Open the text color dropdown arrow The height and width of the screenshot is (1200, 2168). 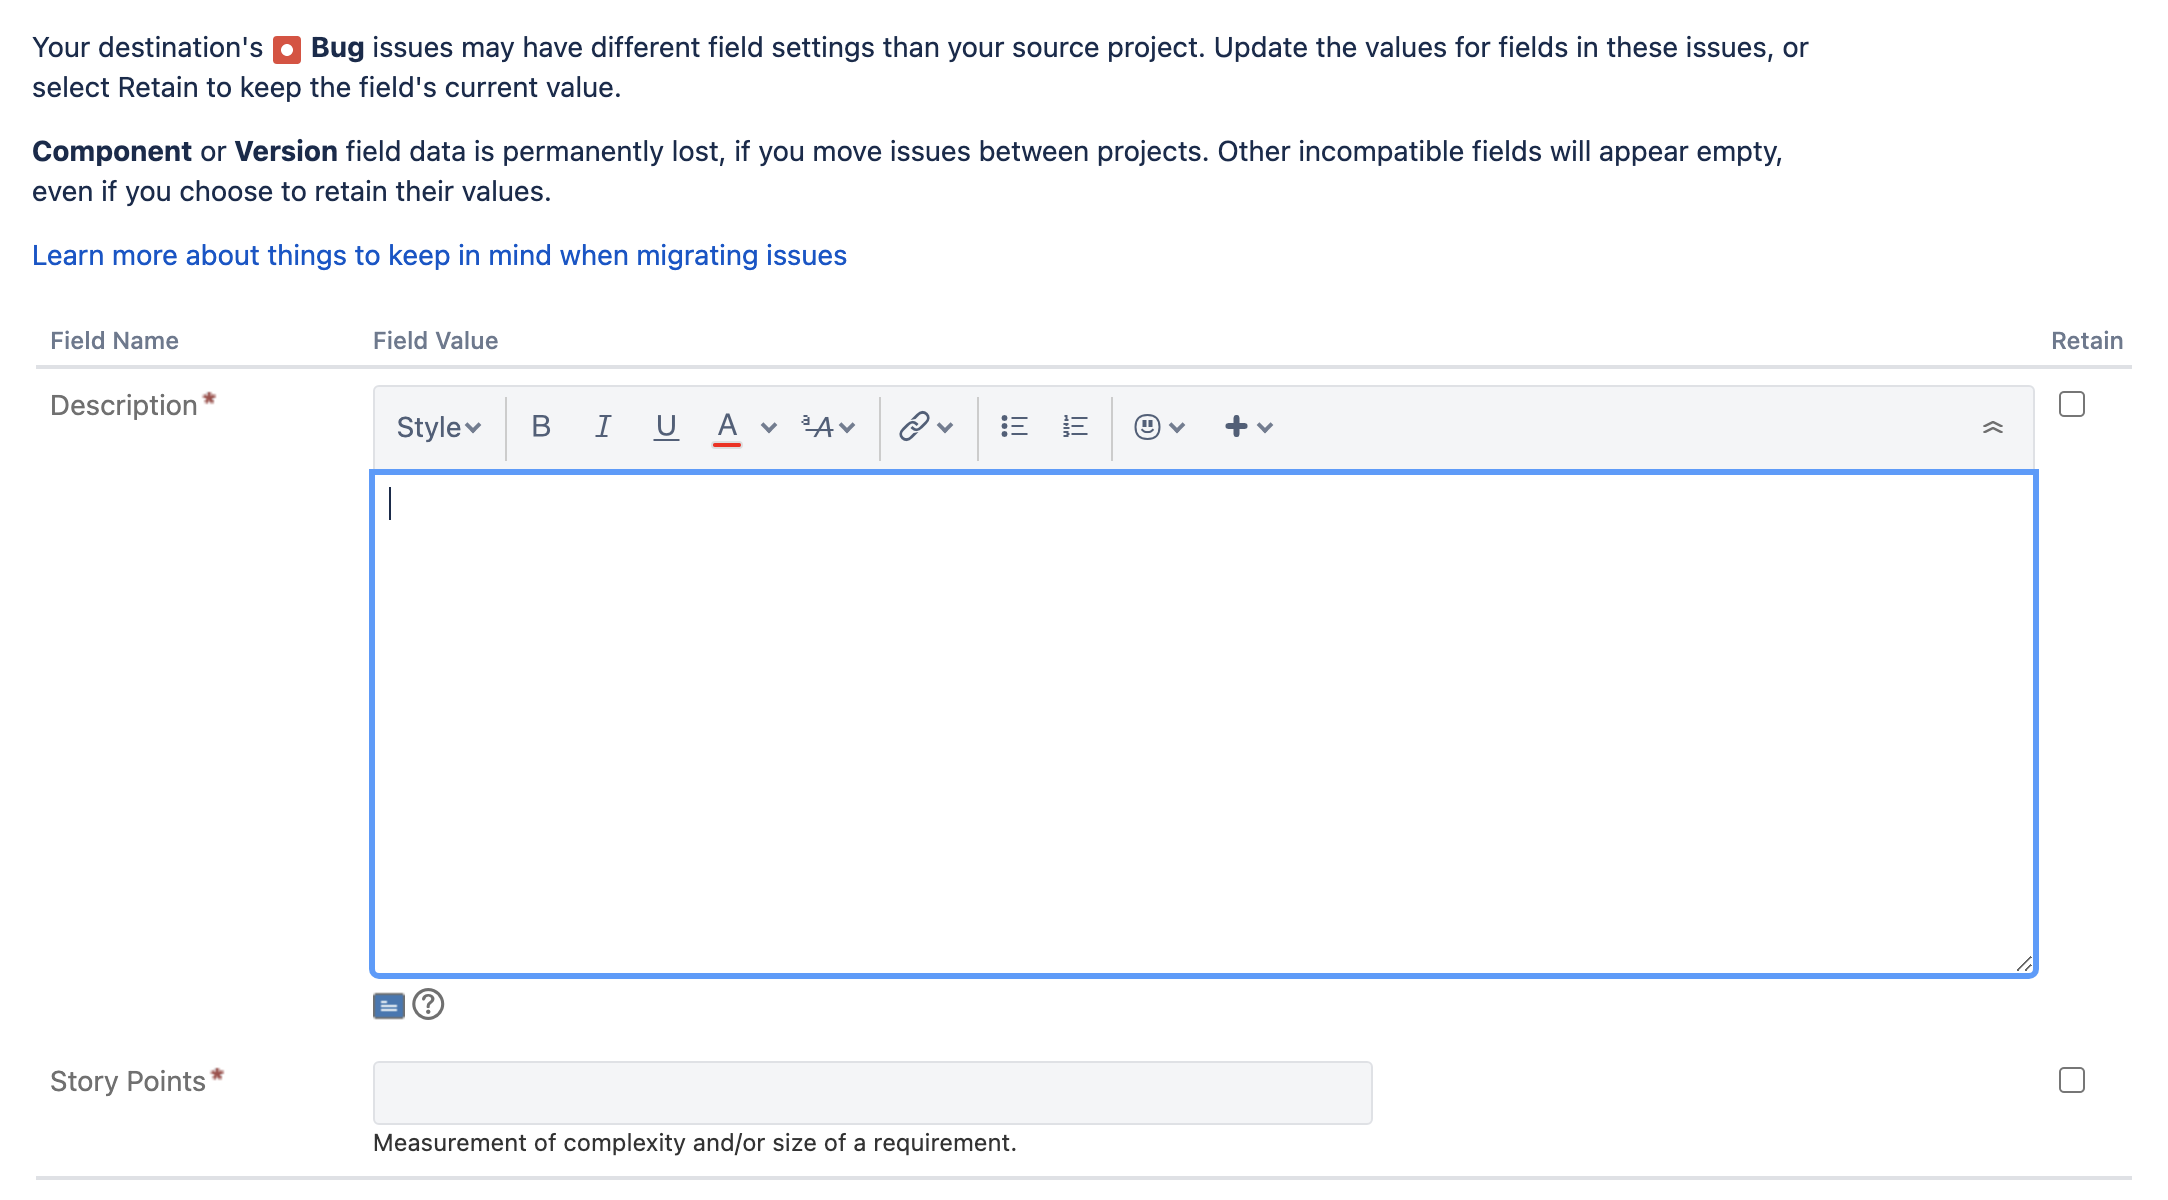pos(769,428)
